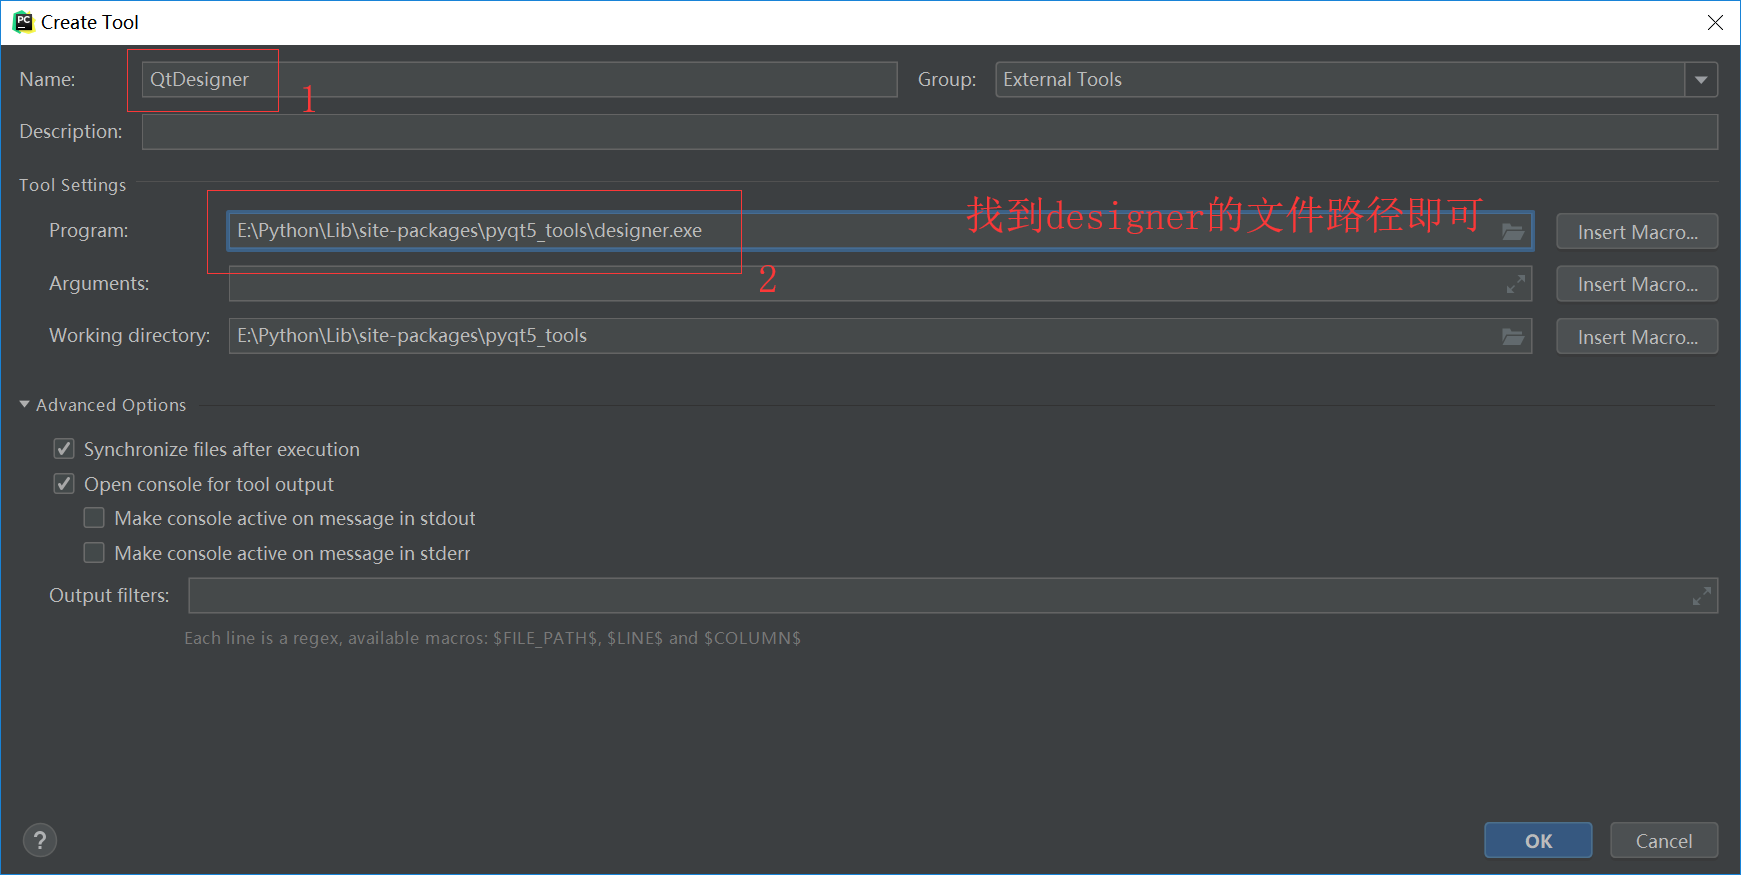Enable Make console active on message in stdout
Screen dimensions: 1741x875
coord(94,518)
